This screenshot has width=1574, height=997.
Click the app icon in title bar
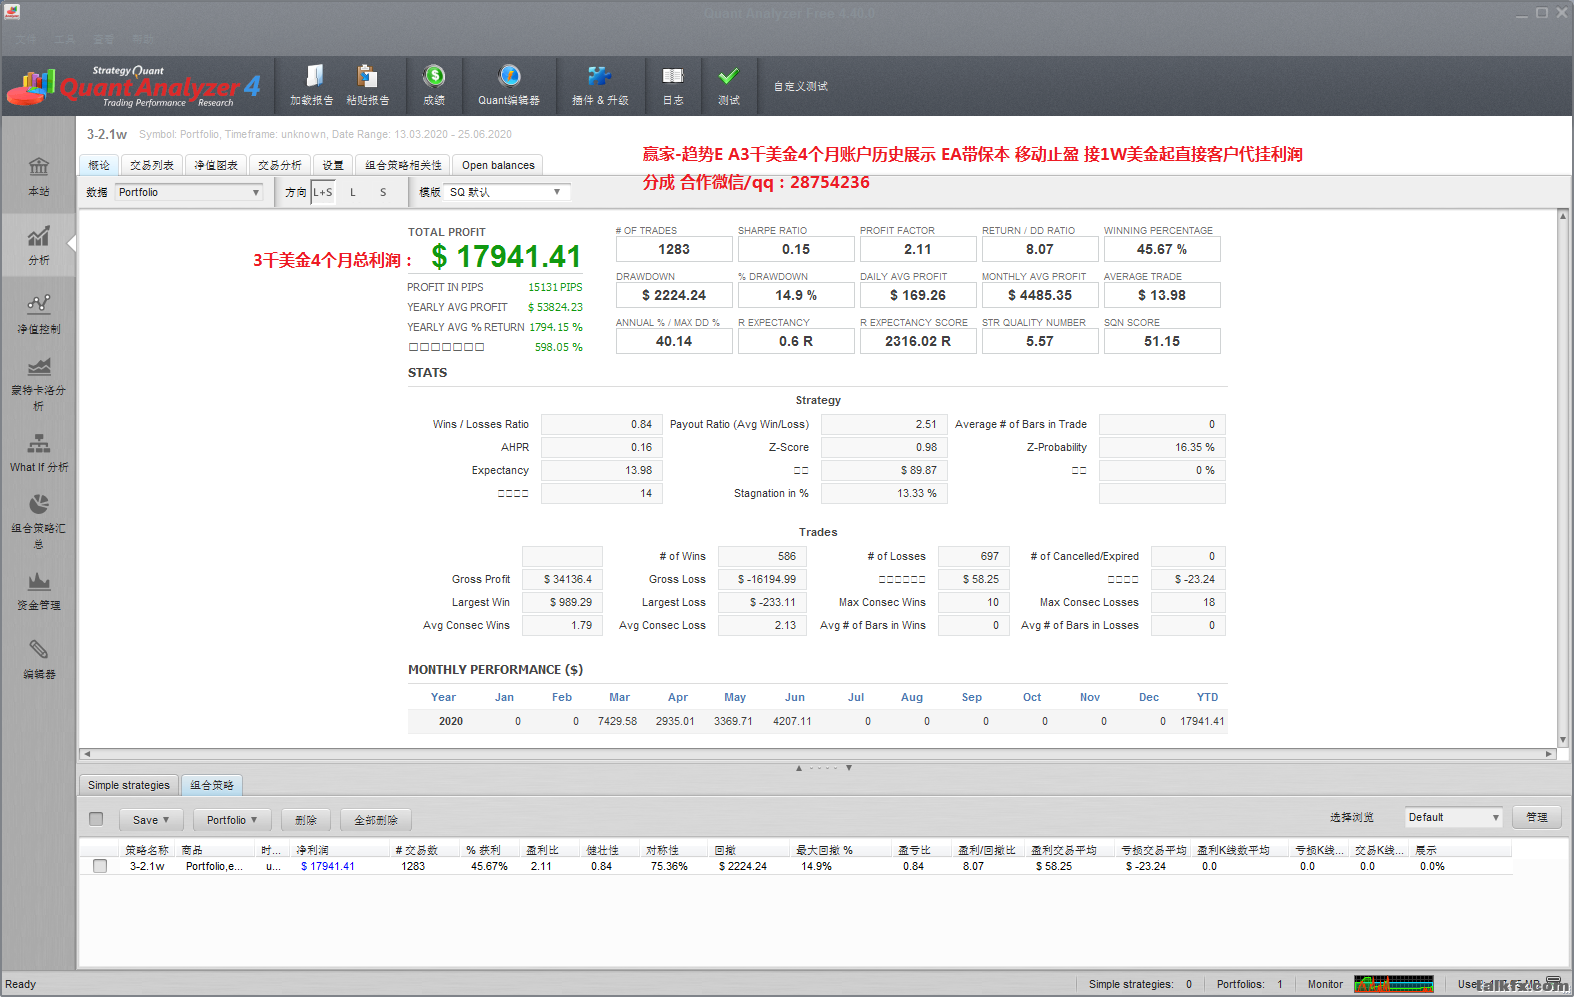tap(12, 12)
